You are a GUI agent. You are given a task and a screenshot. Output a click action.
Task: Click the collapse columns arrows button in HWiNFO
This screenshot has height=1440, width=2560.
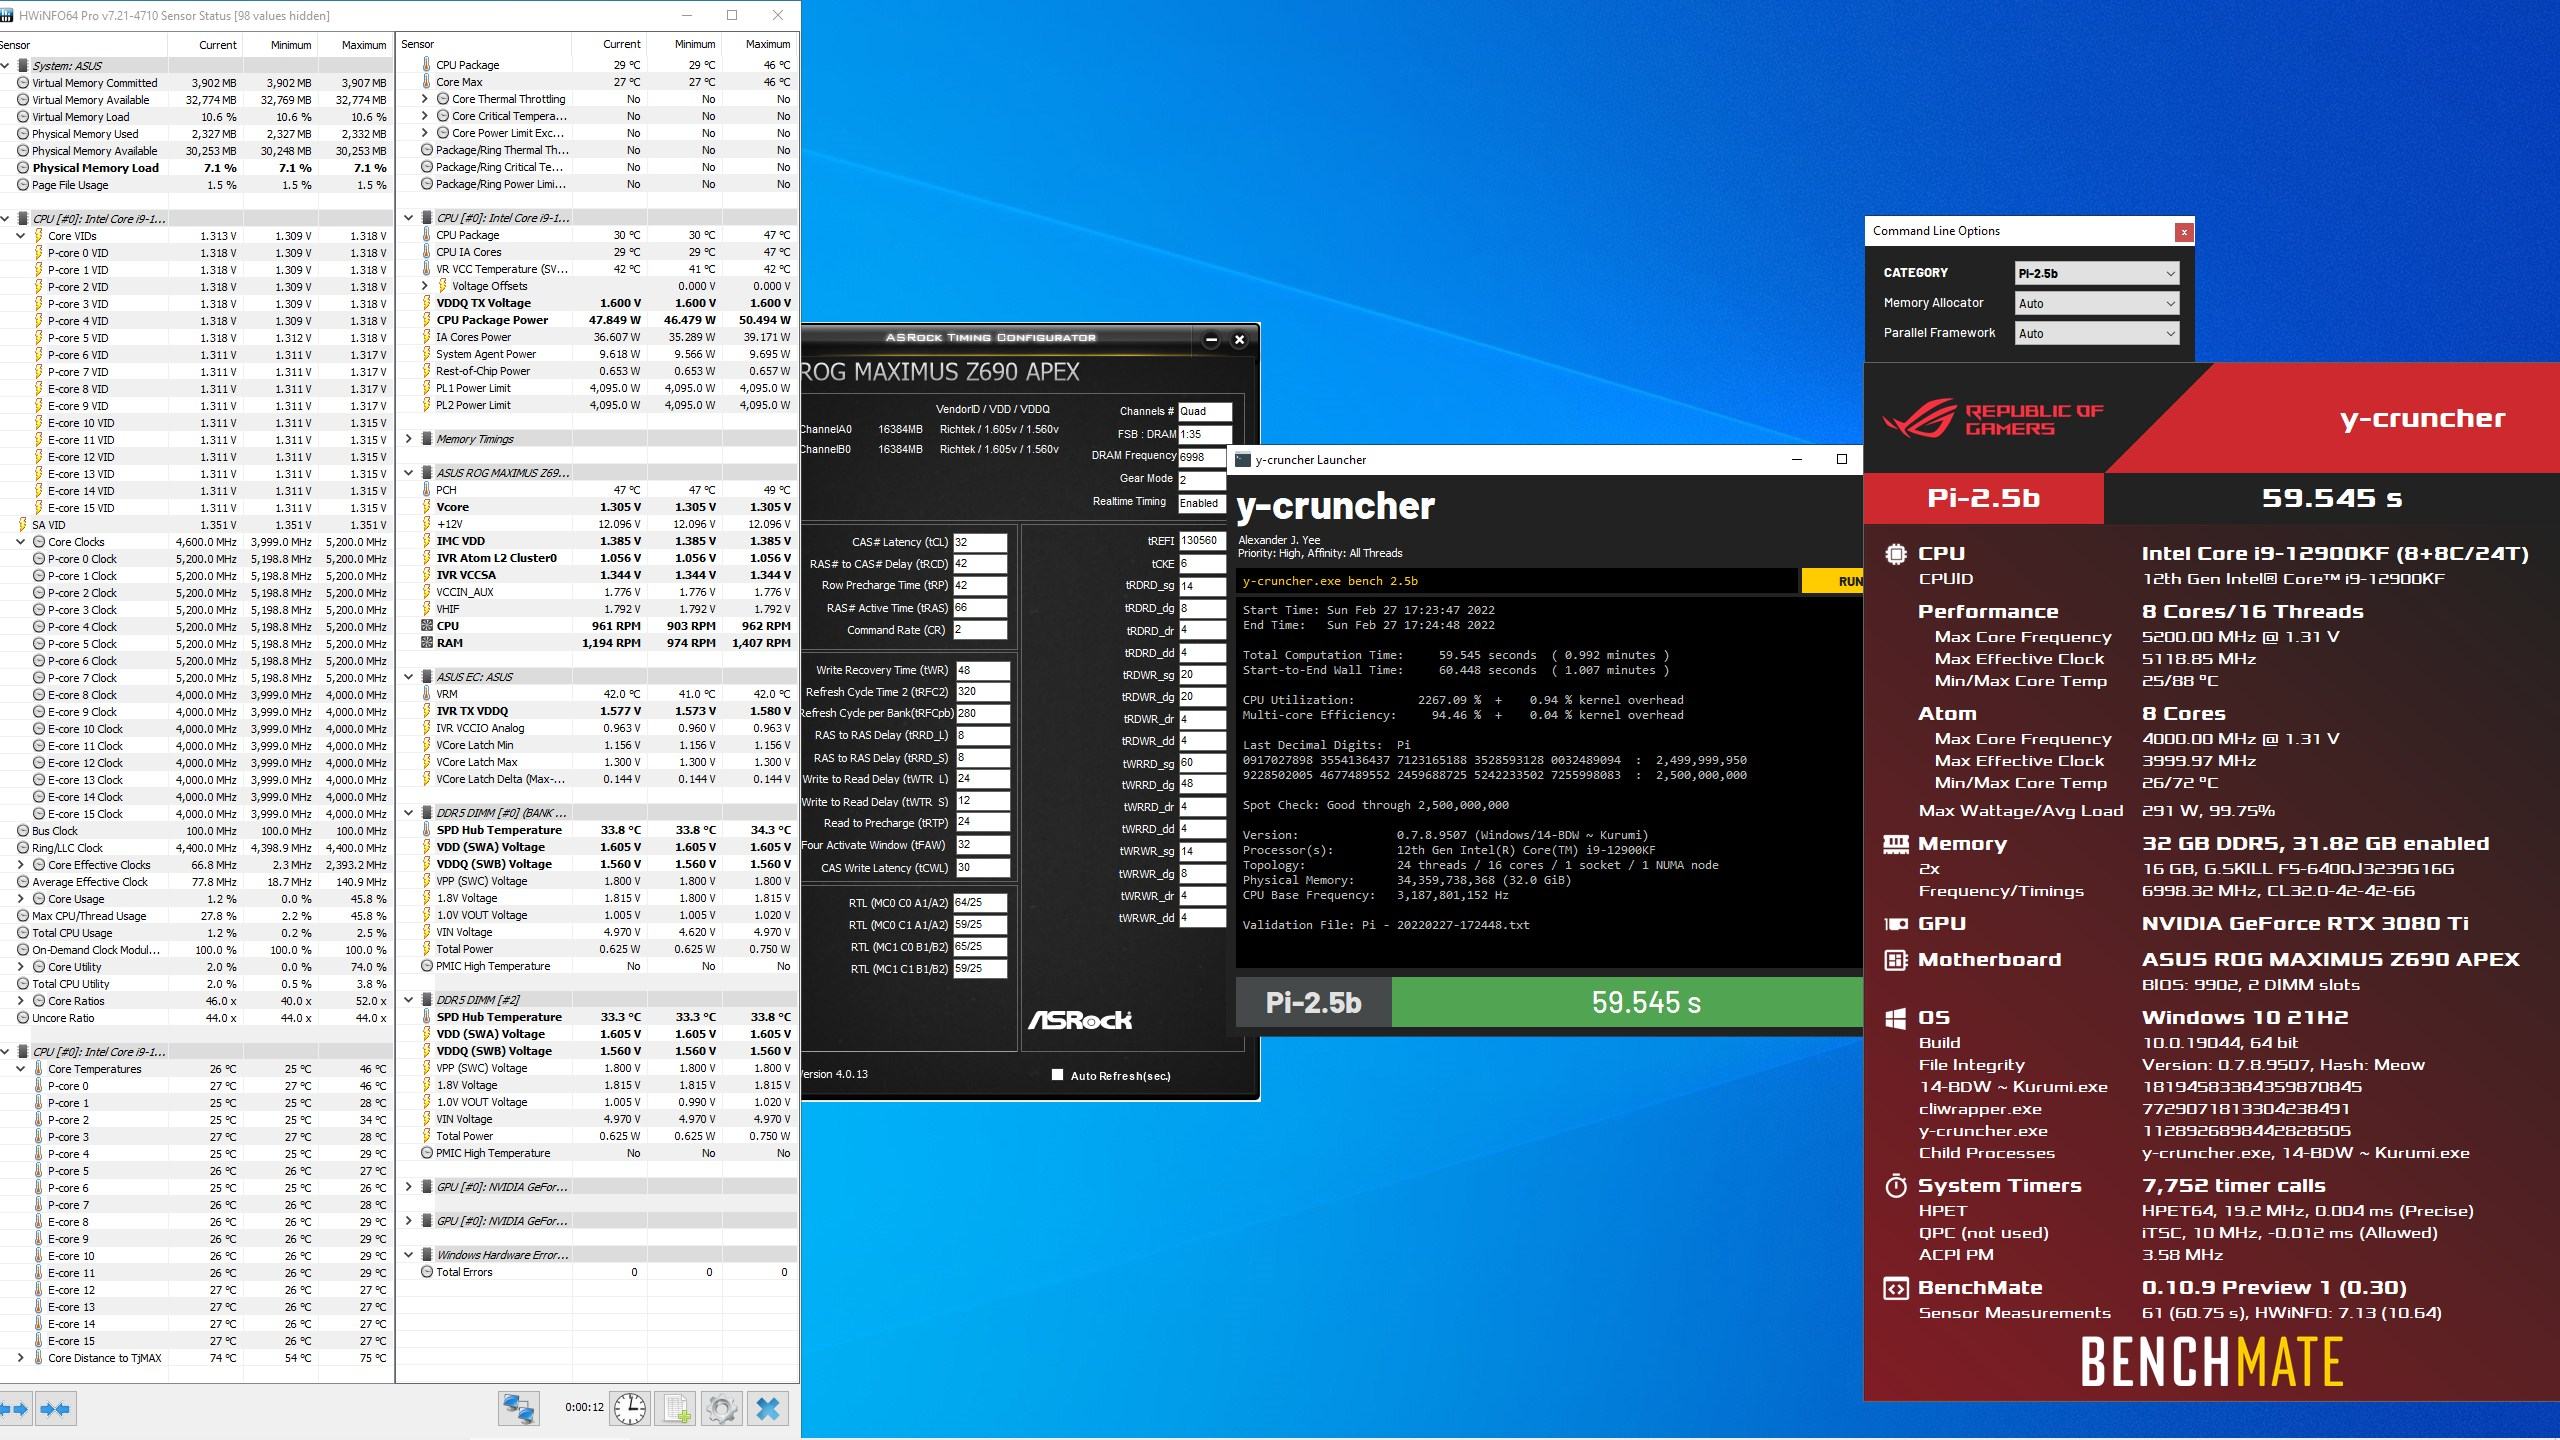tap(55, 1409)
